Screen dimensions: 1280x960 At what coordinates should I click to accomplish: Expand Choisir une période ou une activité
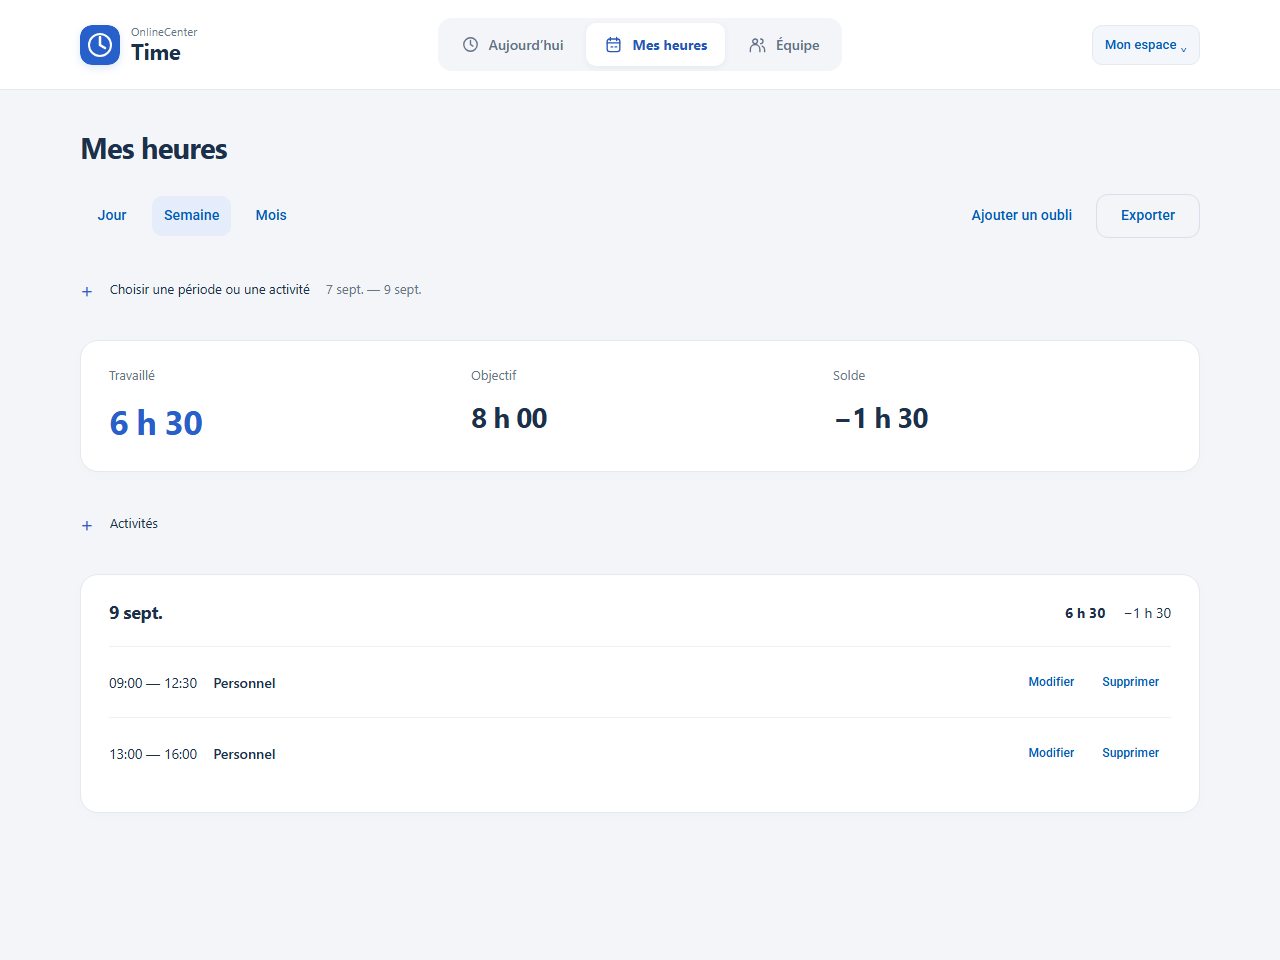click(x=210, y=290)
